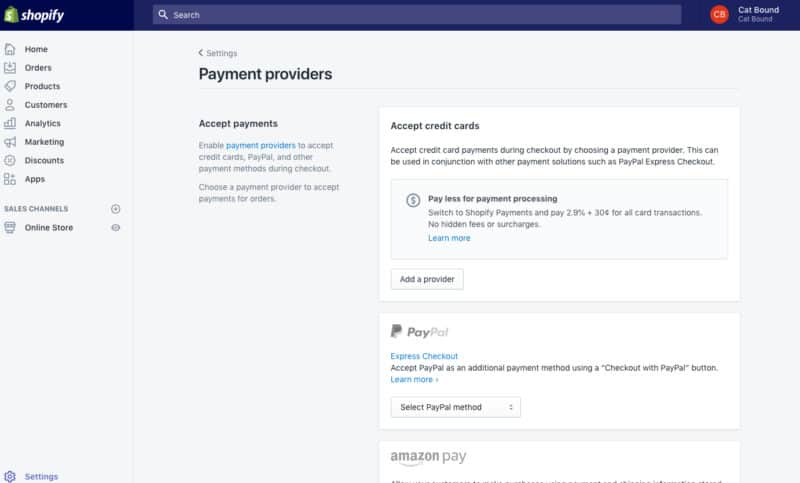
Task: Open Home via its house icon
Action: 10,49
